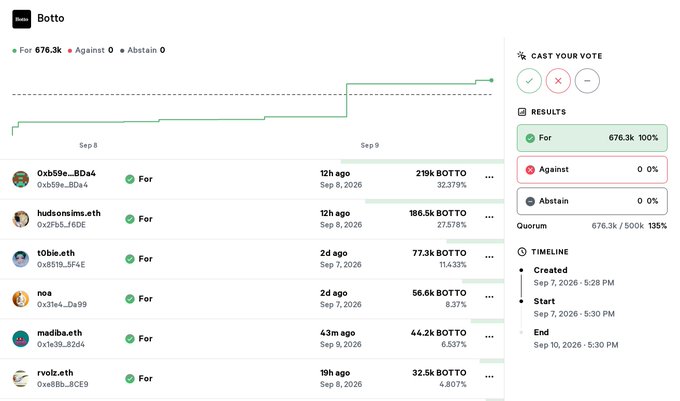Click the Results chart icon

click(522, 112)
